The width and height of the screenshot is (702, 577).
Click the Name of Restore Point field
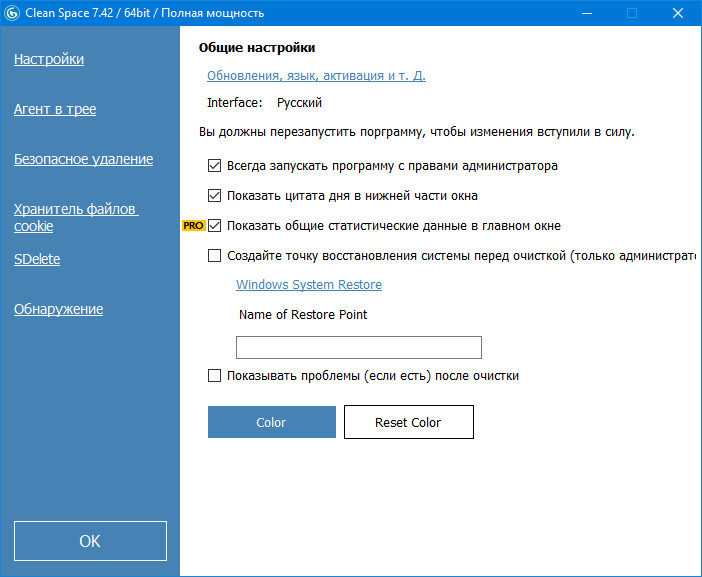click(358, 347)
